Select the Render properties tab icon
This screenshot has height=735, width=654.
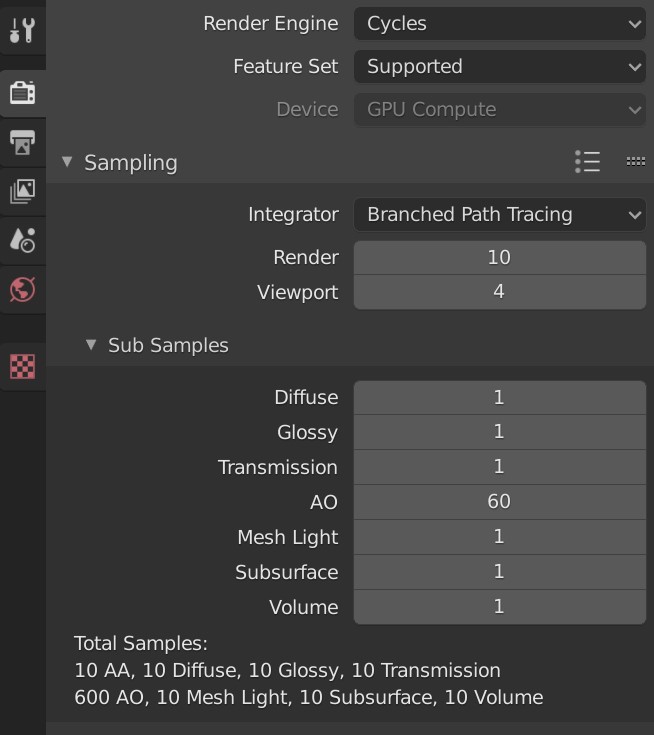22,92
